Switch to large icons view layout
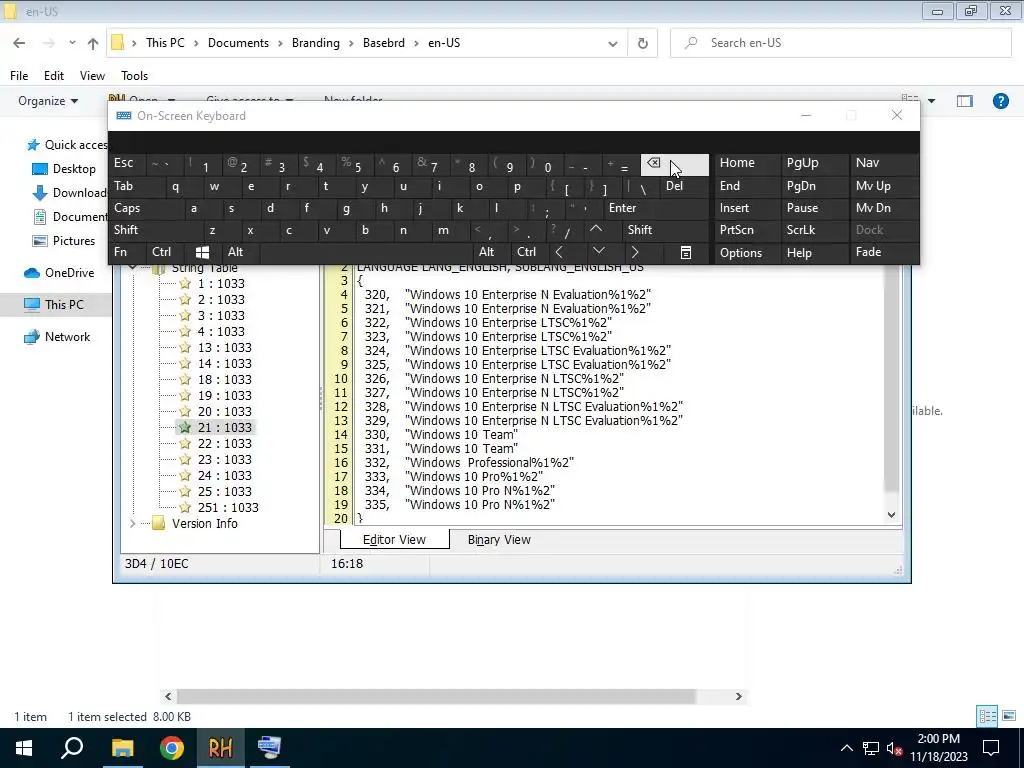This screenshot has width=1024, height=768. (x=1009, y=716)
